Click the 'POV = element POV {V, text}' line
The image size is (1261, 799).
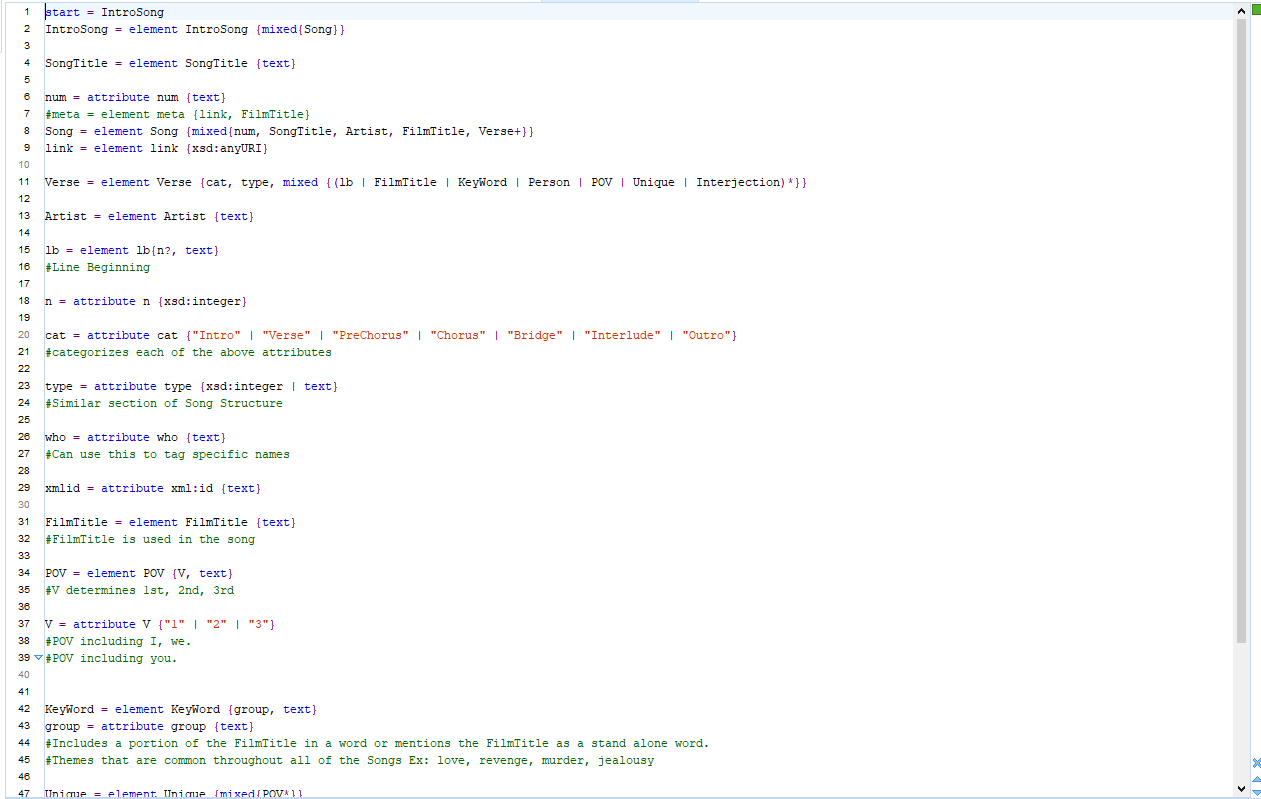coord(139,573)
